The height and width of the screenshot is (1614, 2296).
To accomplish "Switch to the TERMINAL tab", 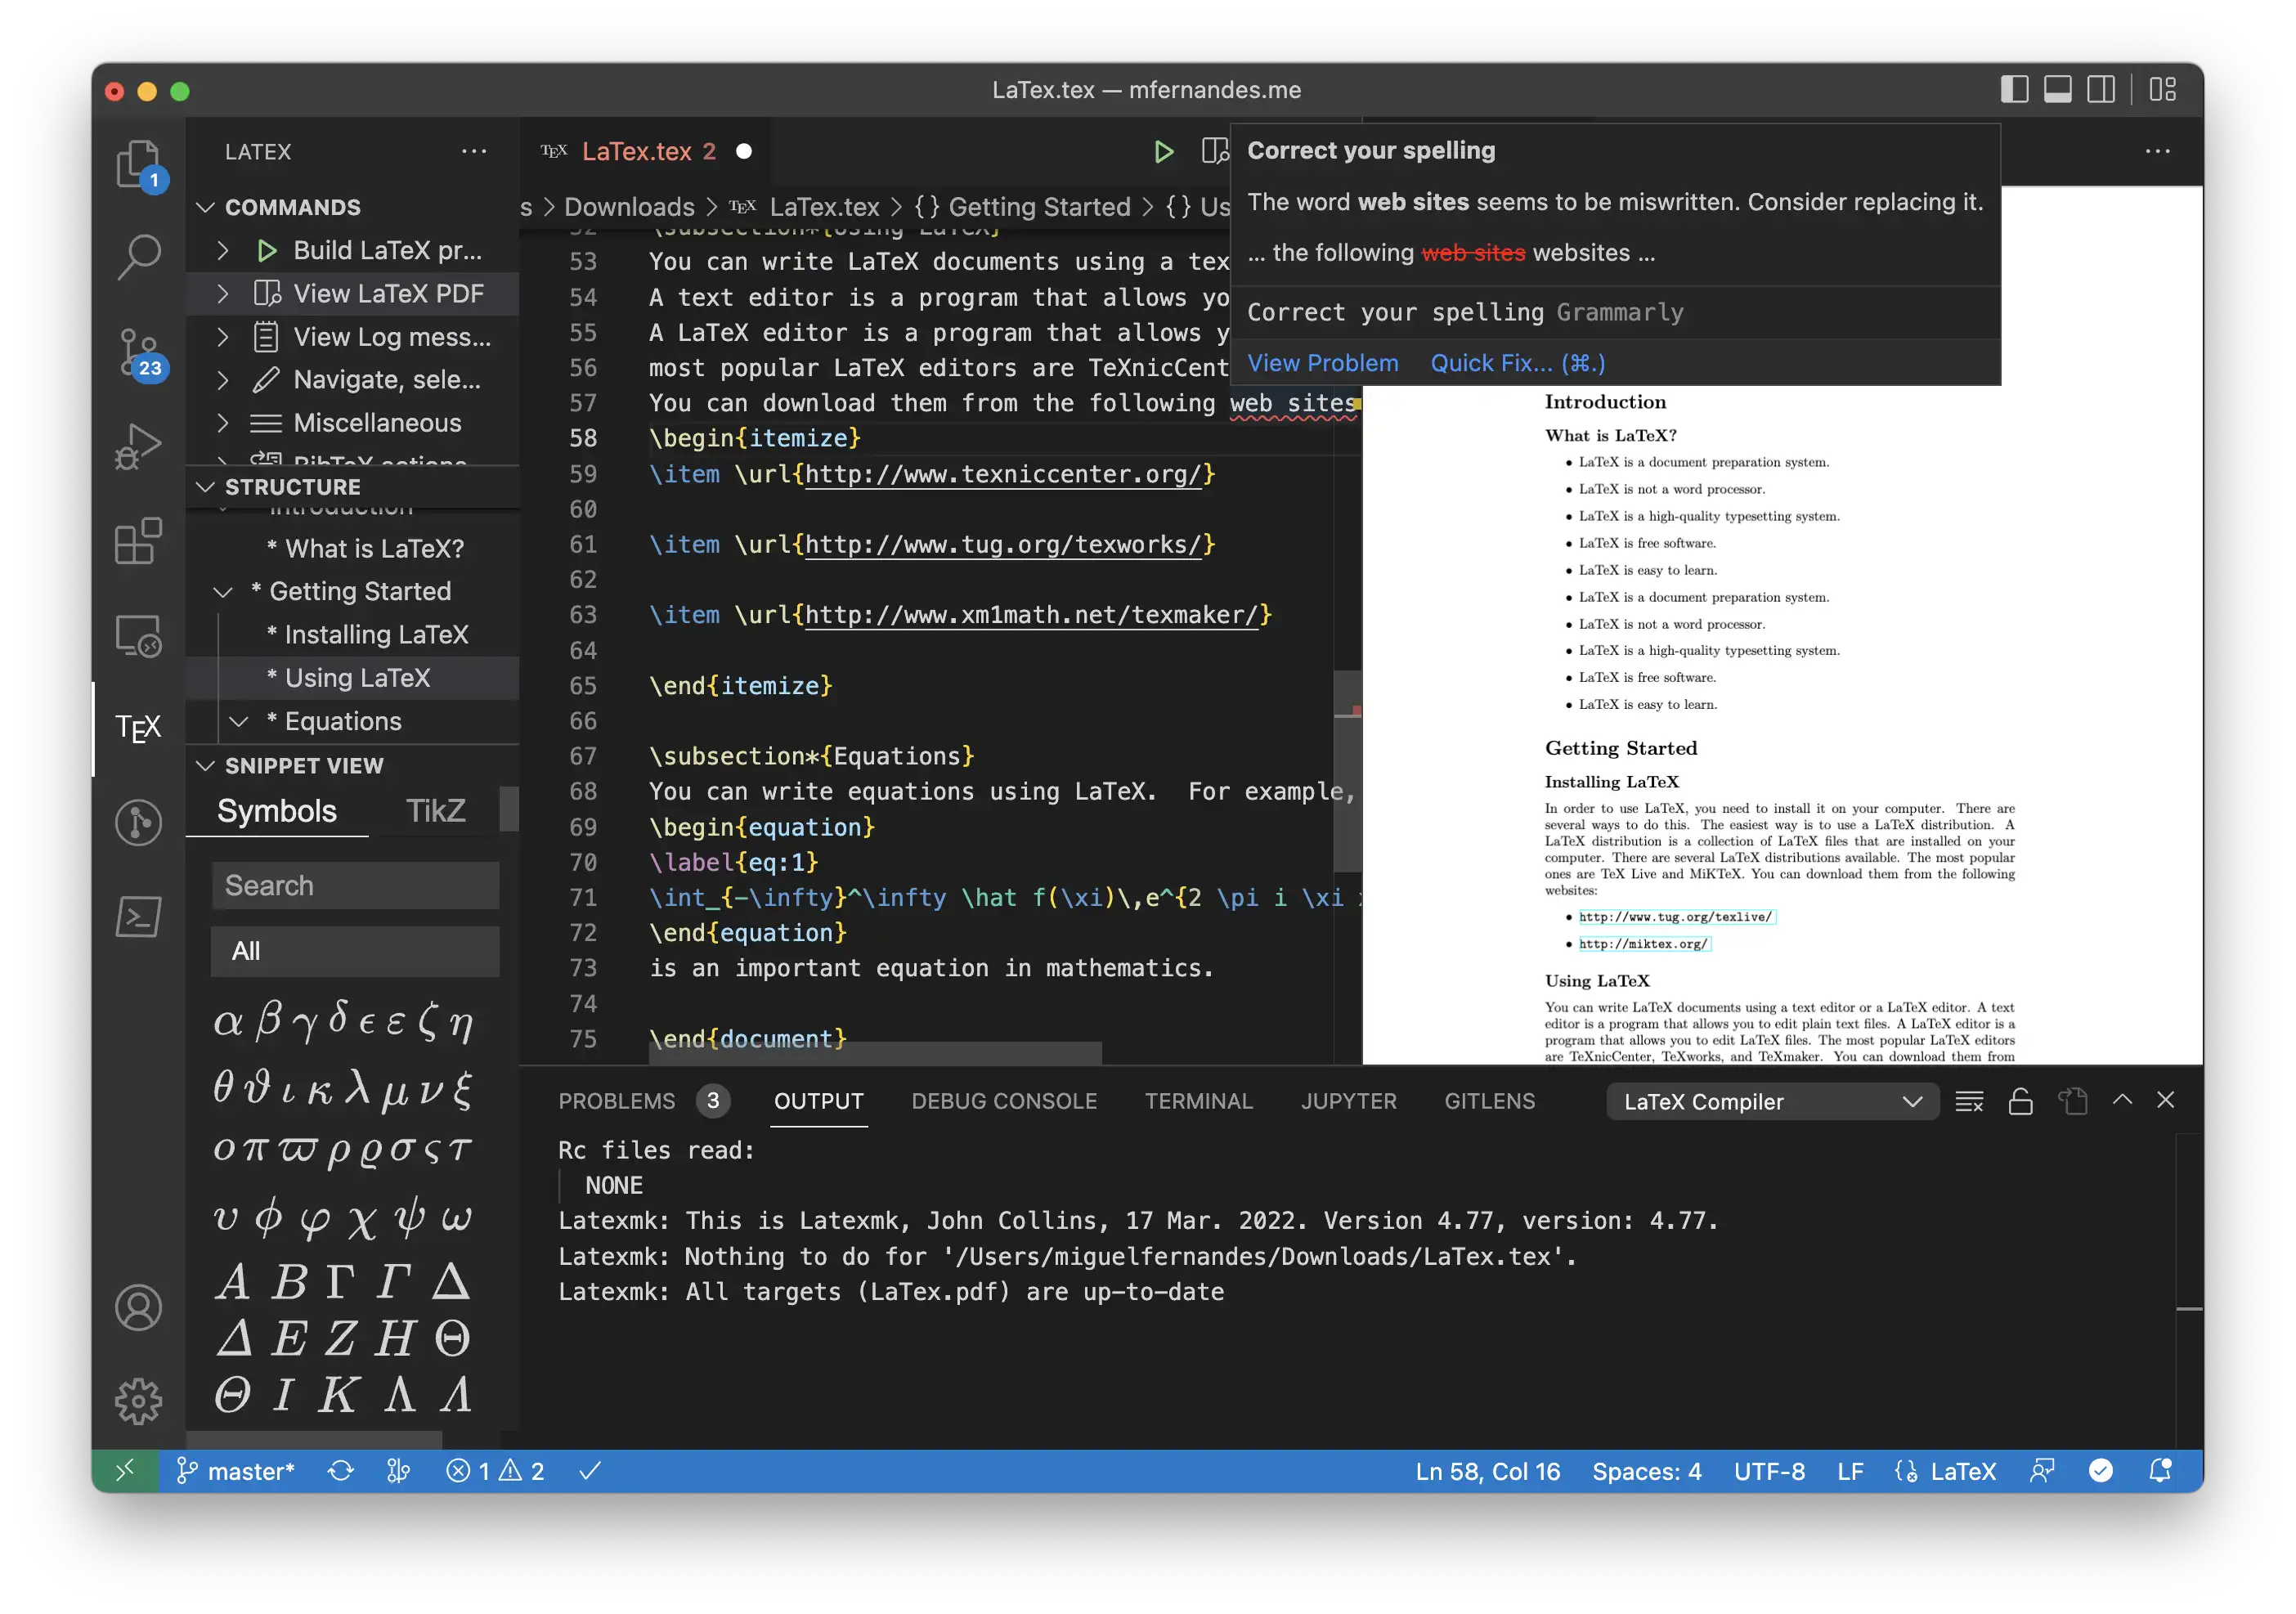I will [1198, 1101].
